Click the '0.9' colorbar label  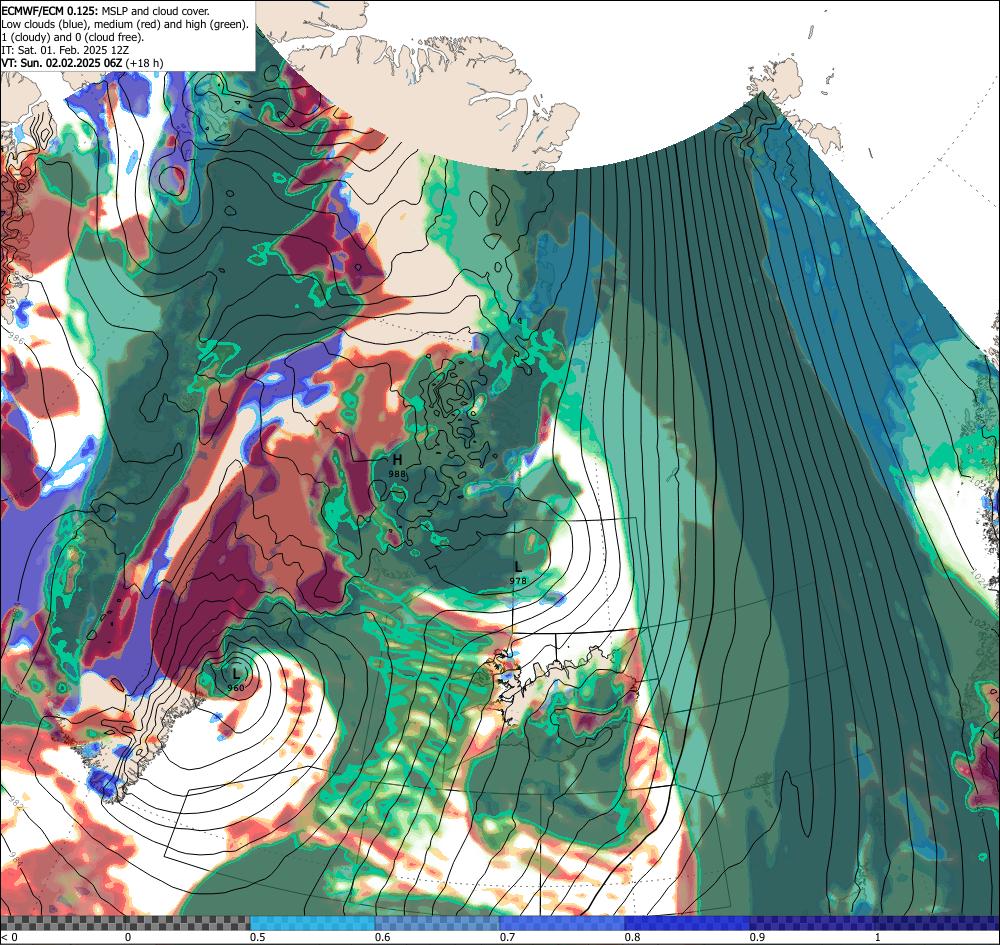pyautogui.click(x=758, y=937)
